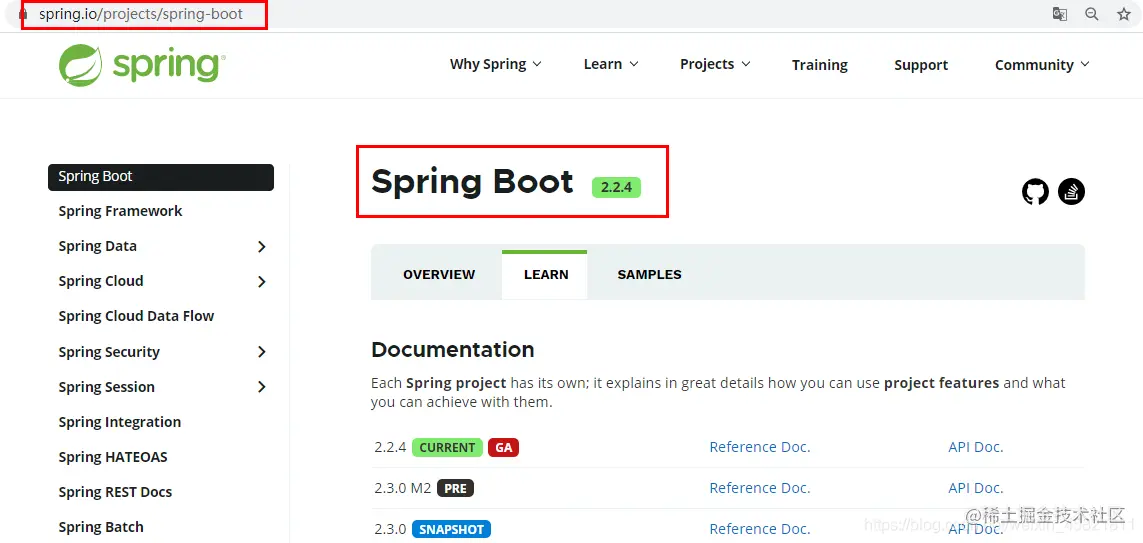Bookmark the page with the star icon
Viewport: 1143px width, 543px height.
tap(1124, 14)
